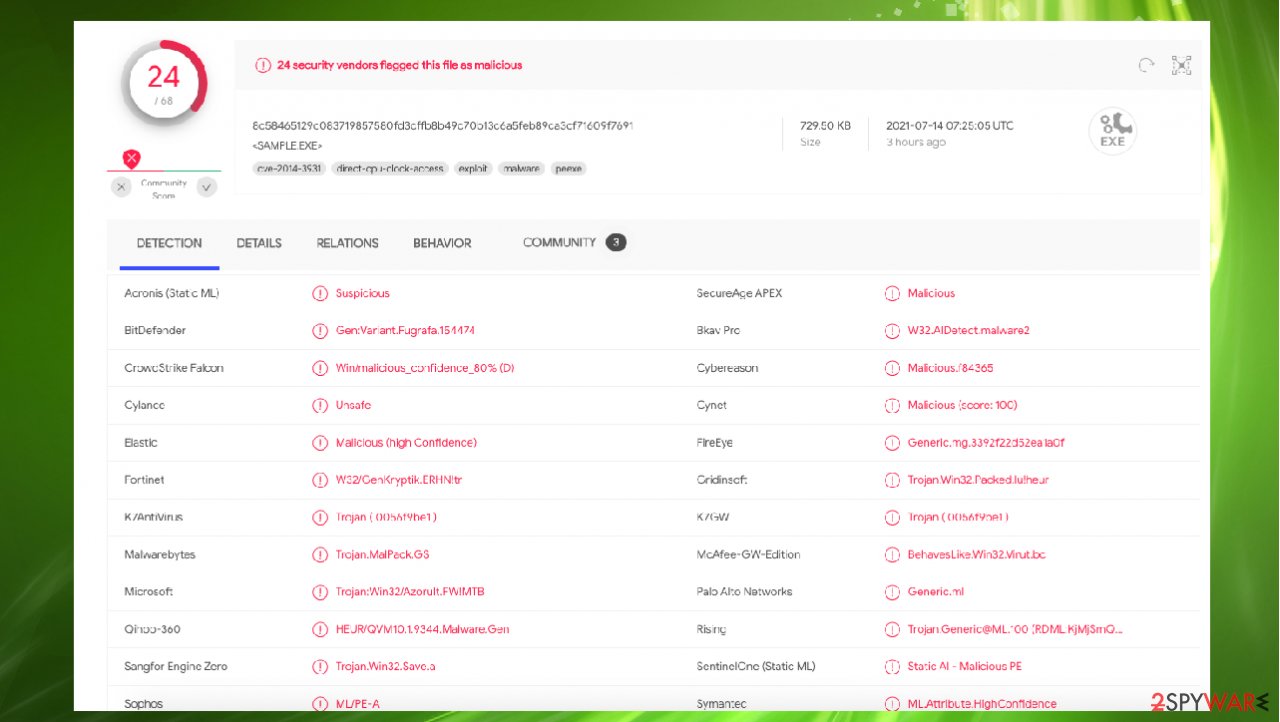Click warning icon for Cynet result
Image resolution: width=1280 pixels, height=722 pixels.
point(892,406)
